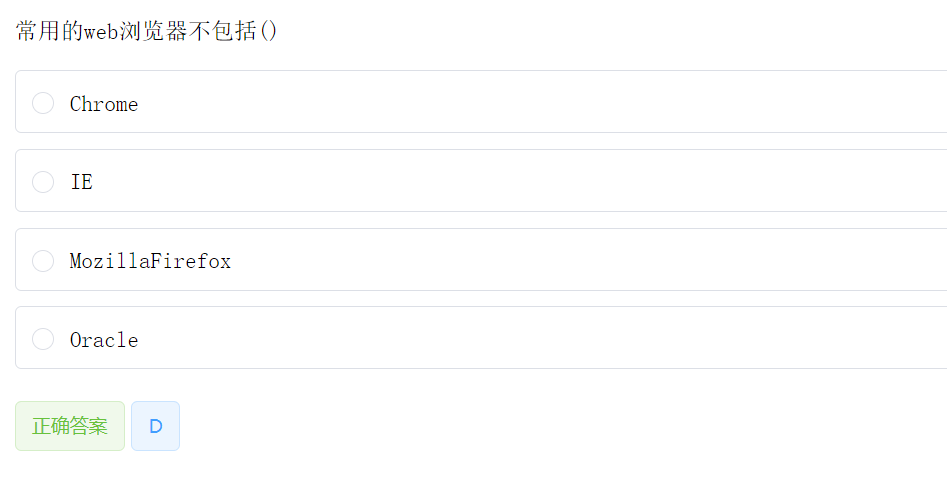This screenshot has width=947, height=479.
Task: Click the green 正确答案 button
Action: pyautogui.click(x=70, y=426)
